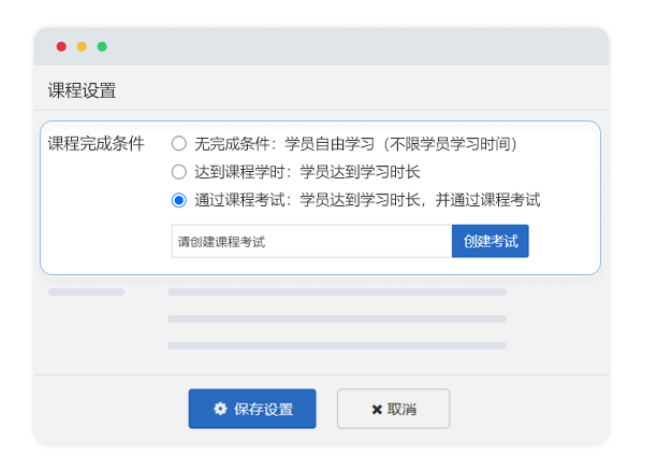
Task: Click the label text 学员自由学习（不限学员学习时间）
Action: click(401, 143)
